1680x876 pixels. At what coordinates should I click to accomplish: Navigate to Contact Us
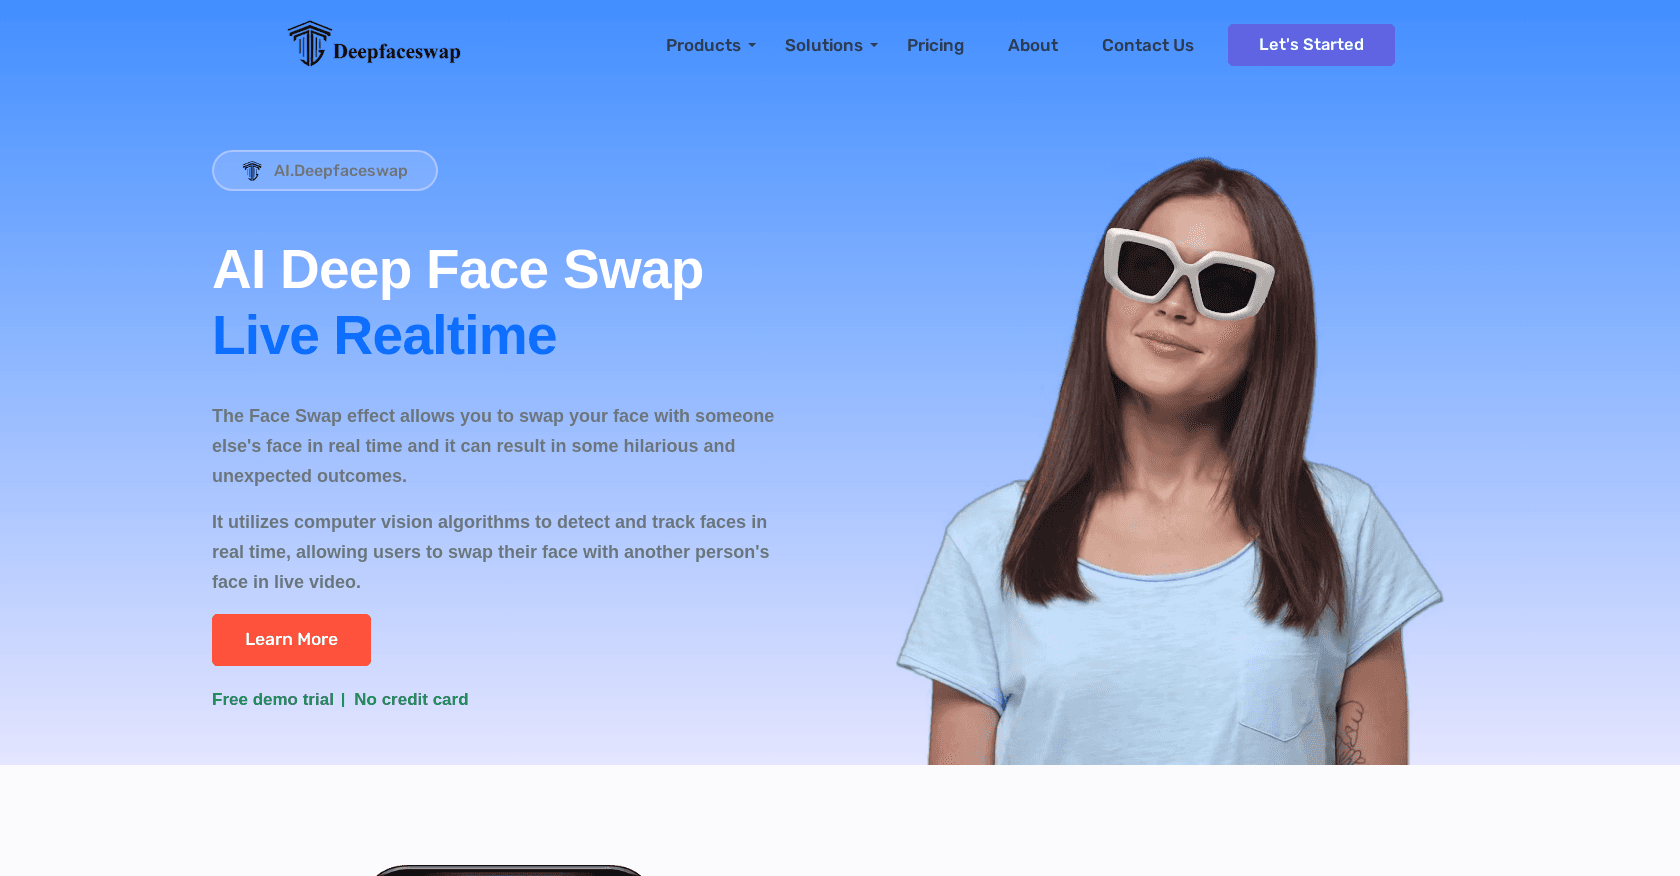tap(1148, 45)
